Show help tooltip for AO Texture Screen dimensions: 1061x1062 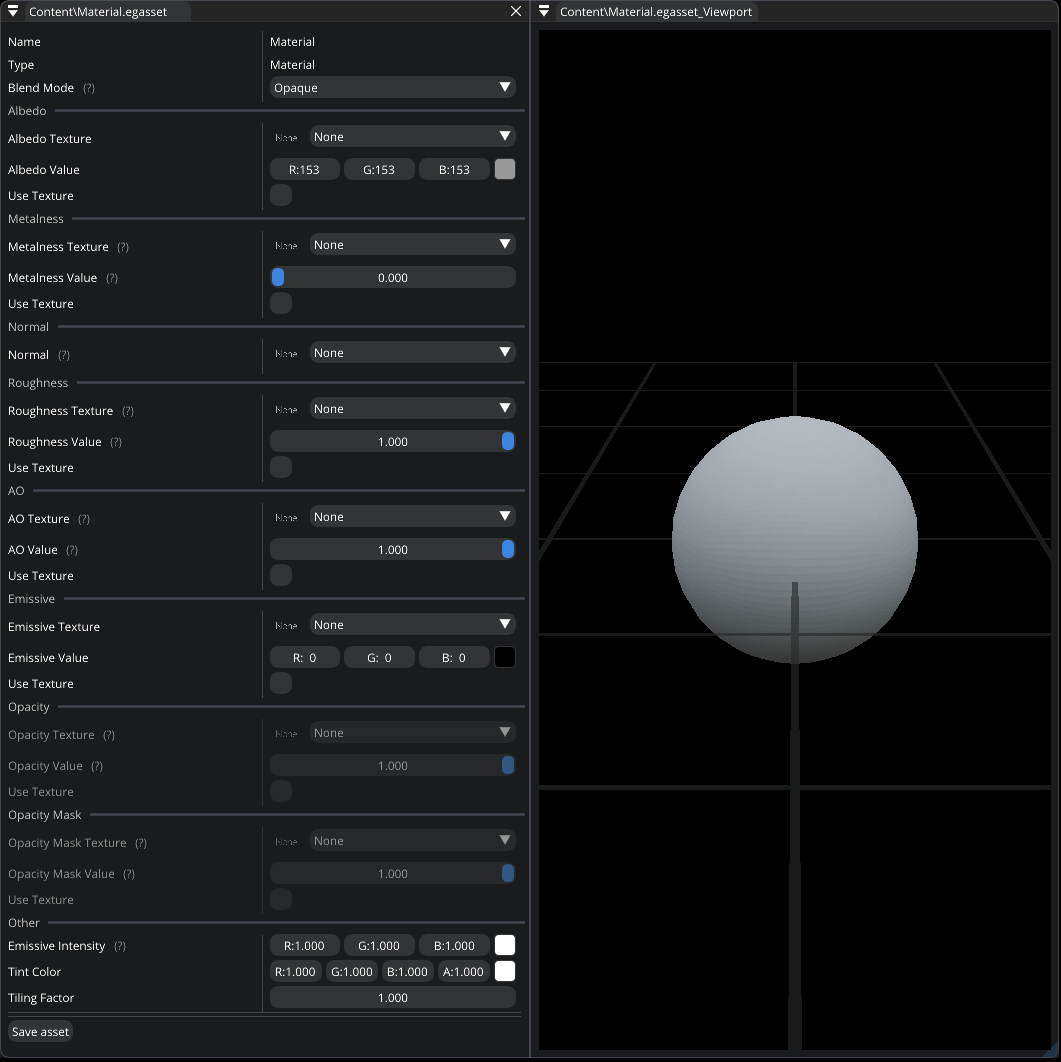84,519
